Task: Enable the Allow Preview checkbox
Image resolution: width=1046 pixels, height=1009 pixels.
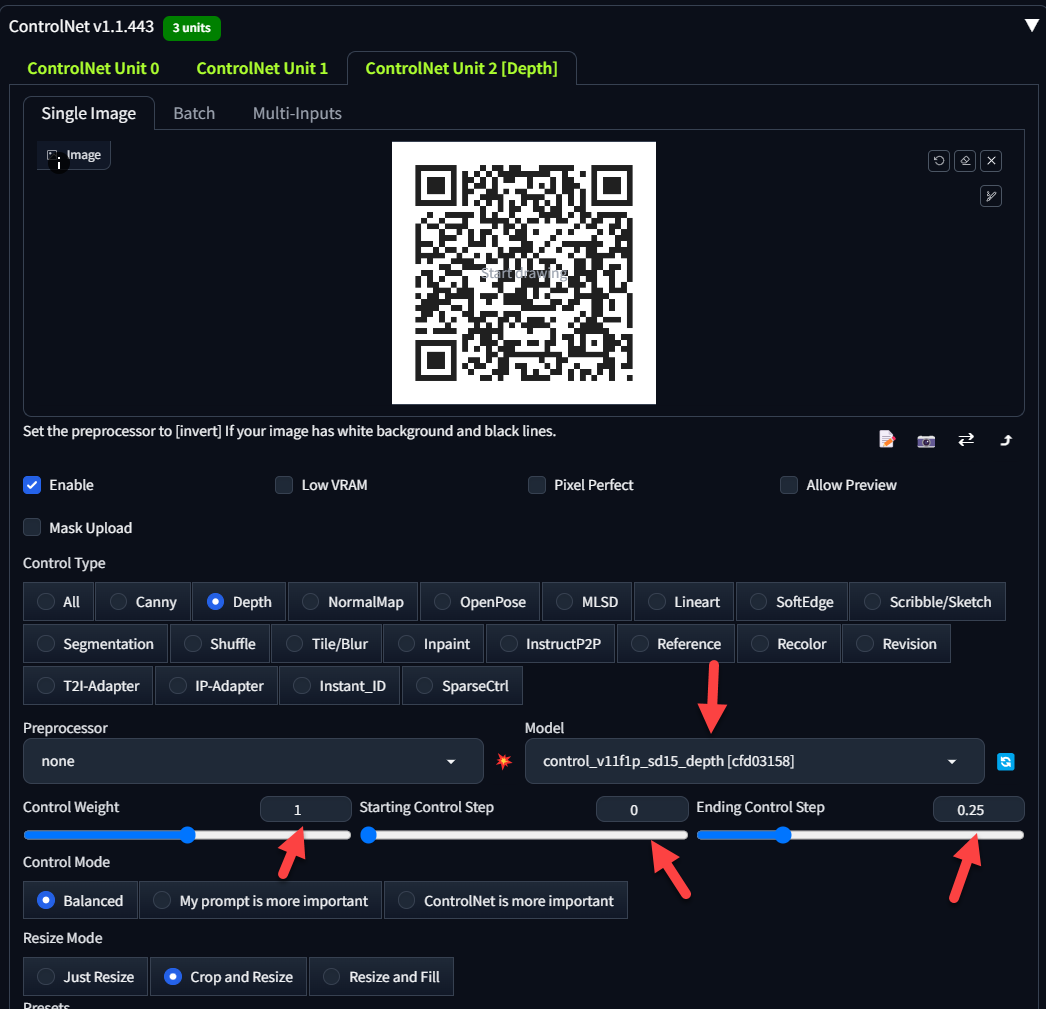Action: (x=789, y=485)
